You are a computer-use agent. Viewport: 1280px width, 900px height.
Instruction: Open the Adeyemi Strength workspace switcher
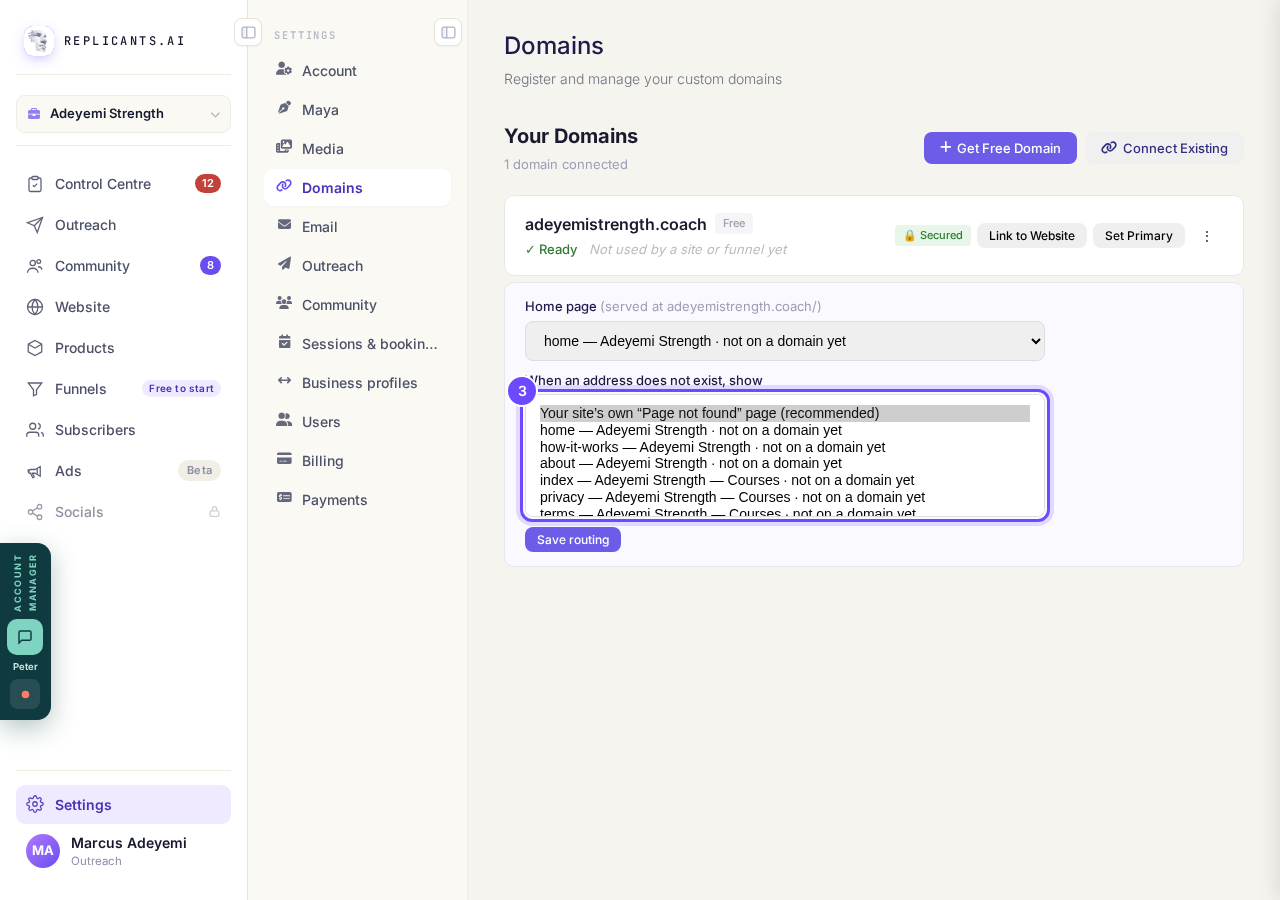point(123,114)
